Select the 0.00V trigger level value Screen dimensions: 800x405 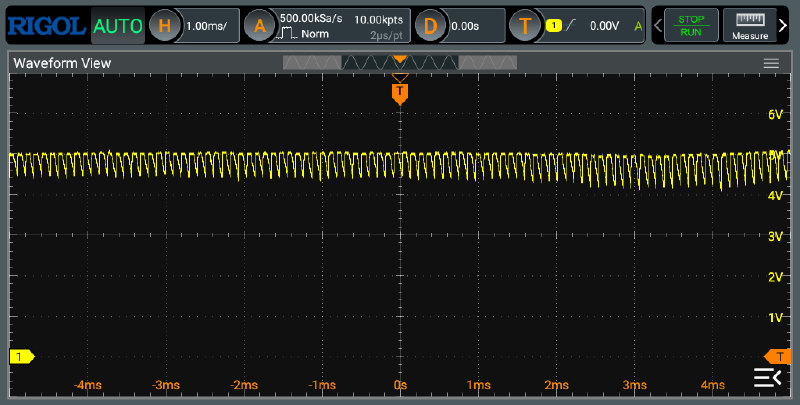tap(604, 26)
